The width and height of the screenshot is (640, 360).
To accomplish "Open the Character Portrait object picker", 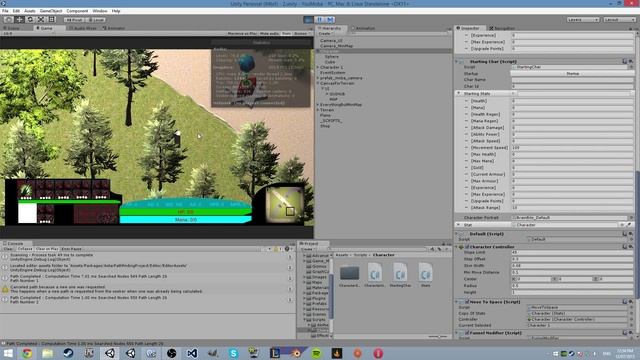I will tap(631, 218).
